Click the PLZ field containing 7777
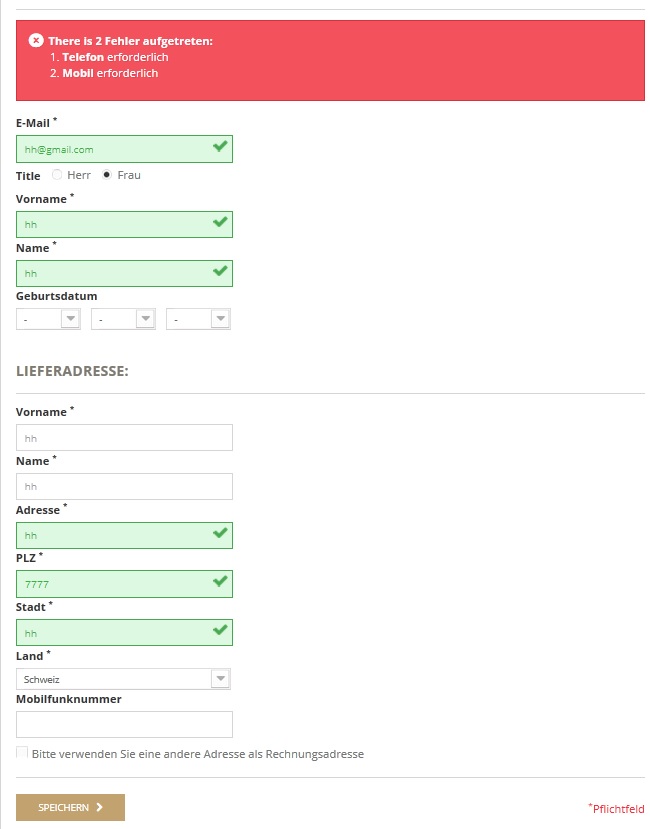 tap(124, 584)
